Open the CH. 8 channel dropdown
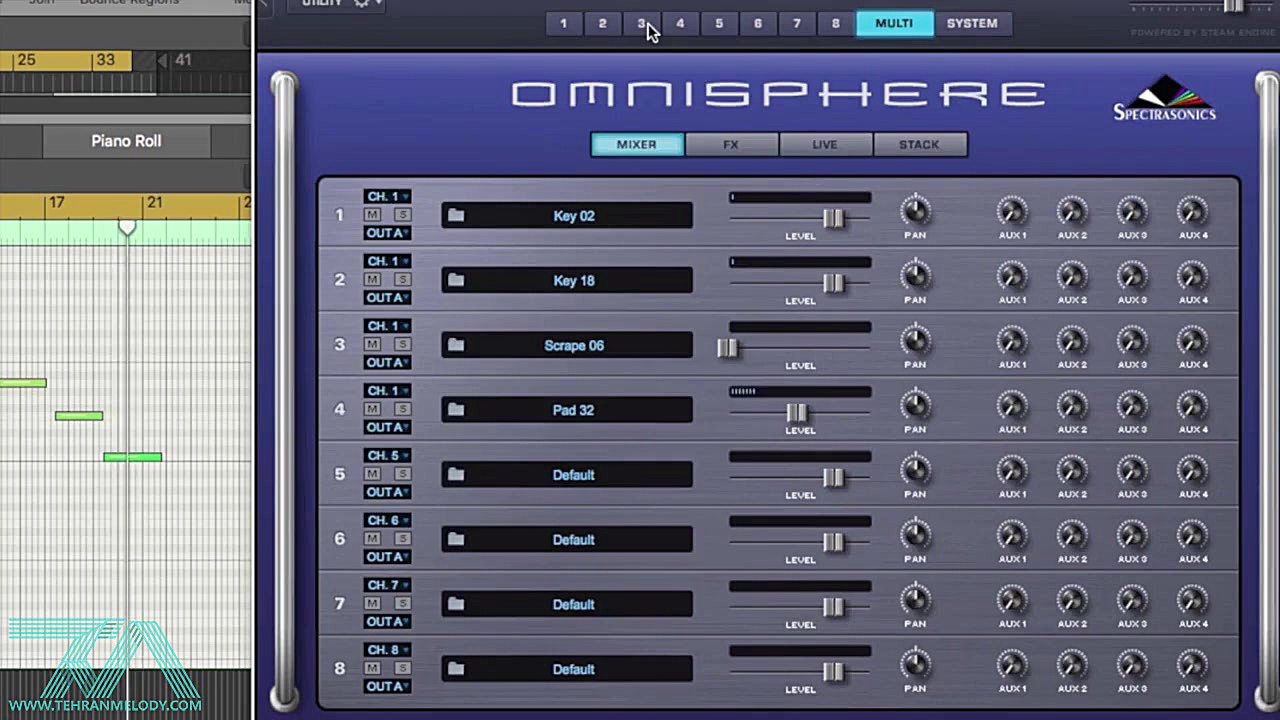 click(387, 650)
